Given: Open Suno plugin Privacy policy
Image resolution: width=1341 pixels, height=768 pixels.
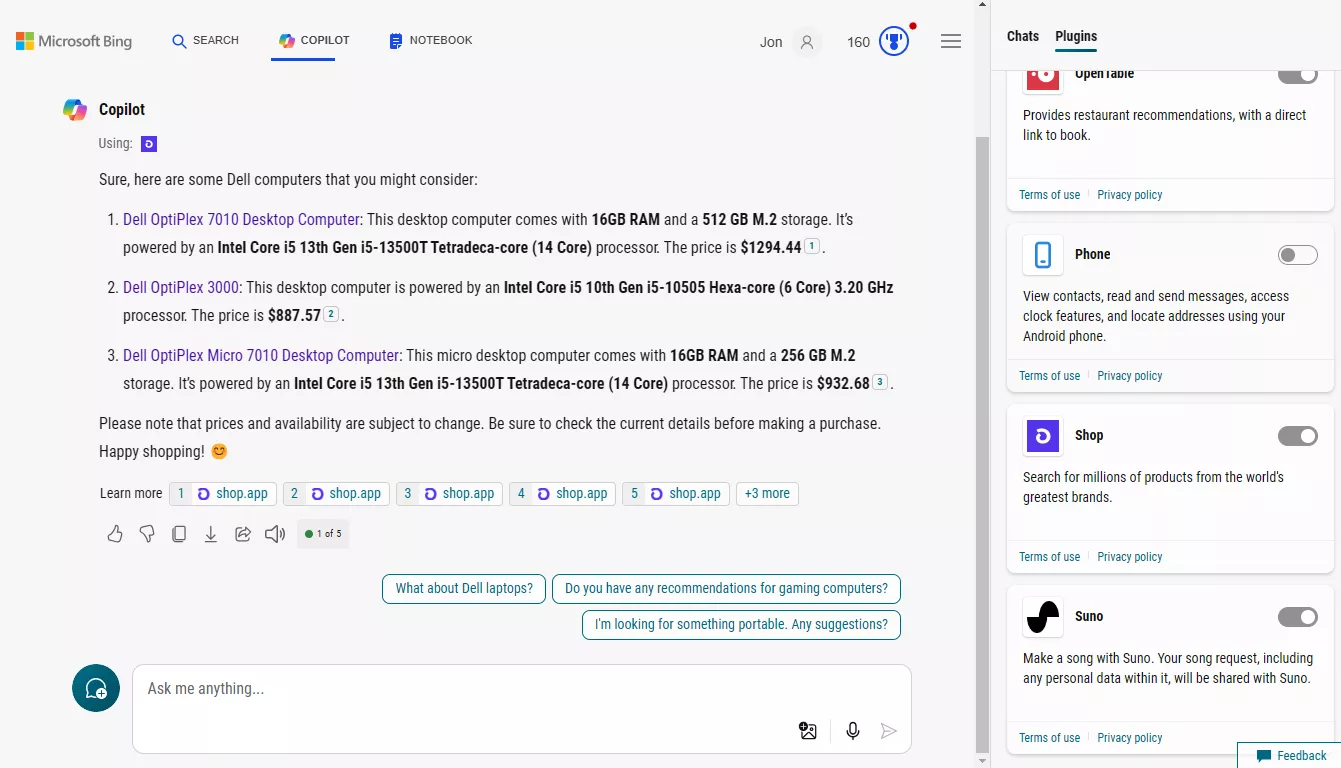Looking at the screenshot, I should (x=1129, y=738).
